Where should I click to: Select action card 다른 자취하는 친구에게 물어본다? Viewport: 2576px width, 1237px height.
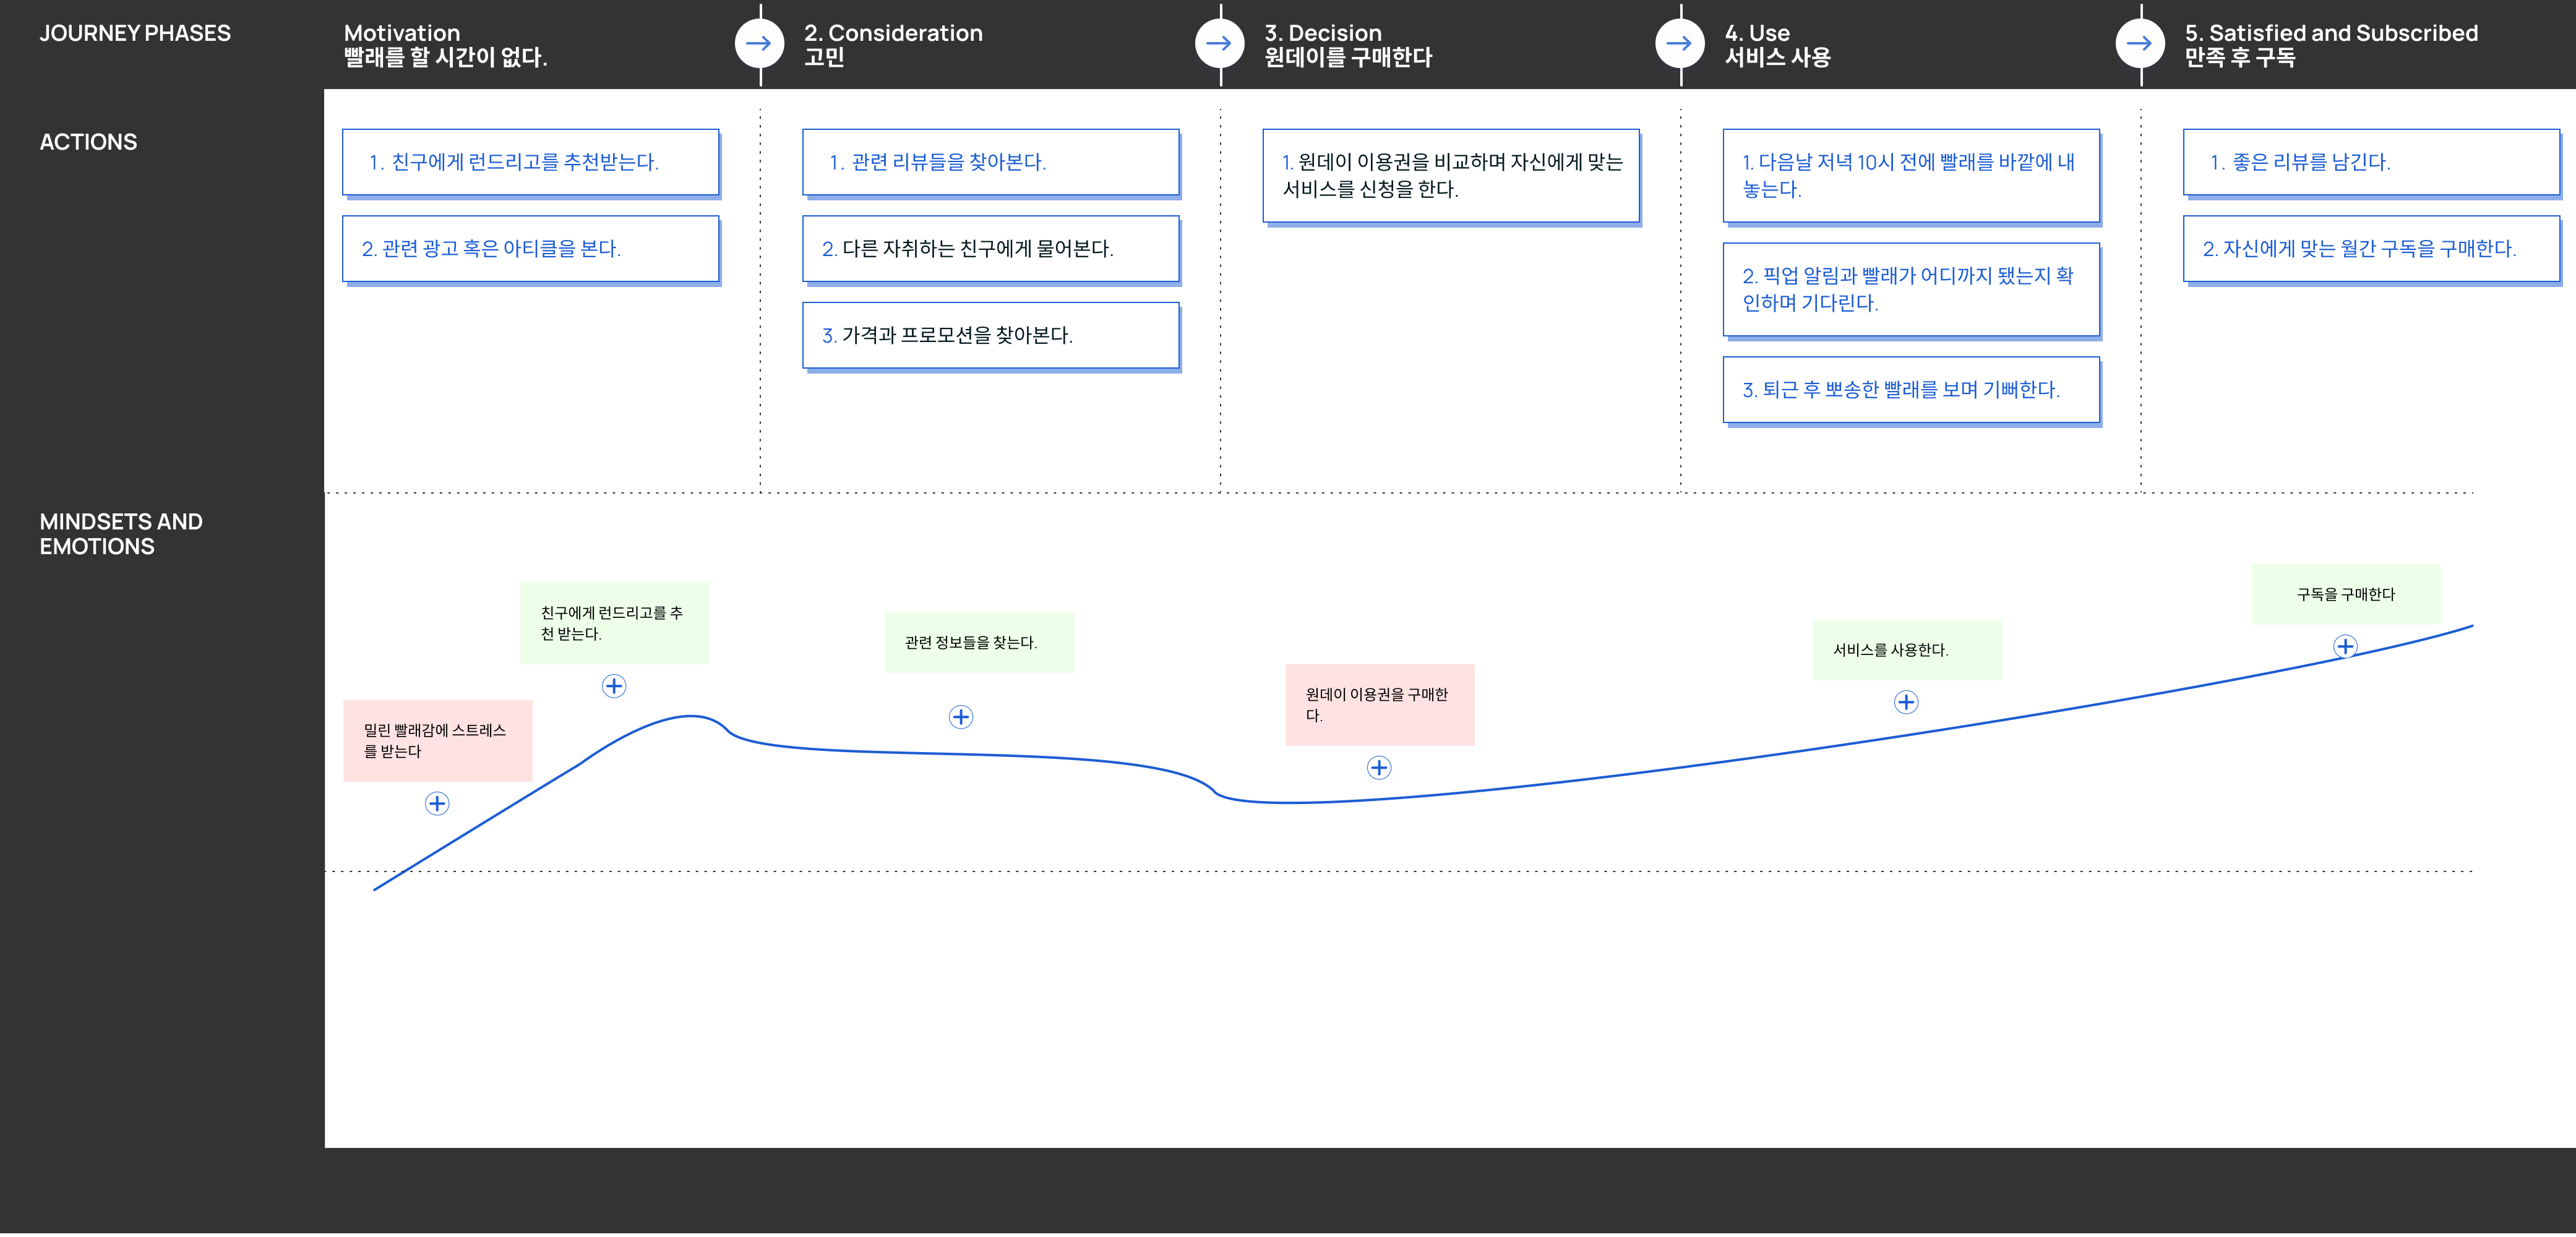991,248
